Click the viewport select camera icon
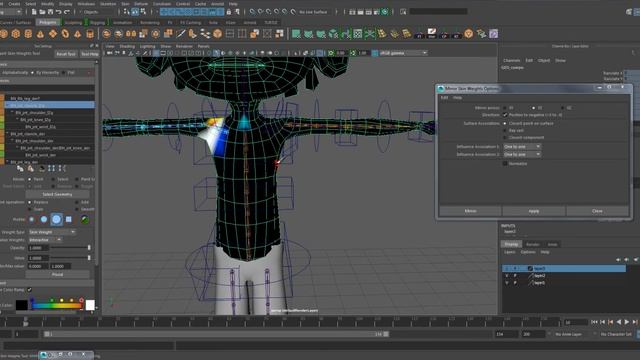This screenshot has width=640, height=360. (110, 53)
